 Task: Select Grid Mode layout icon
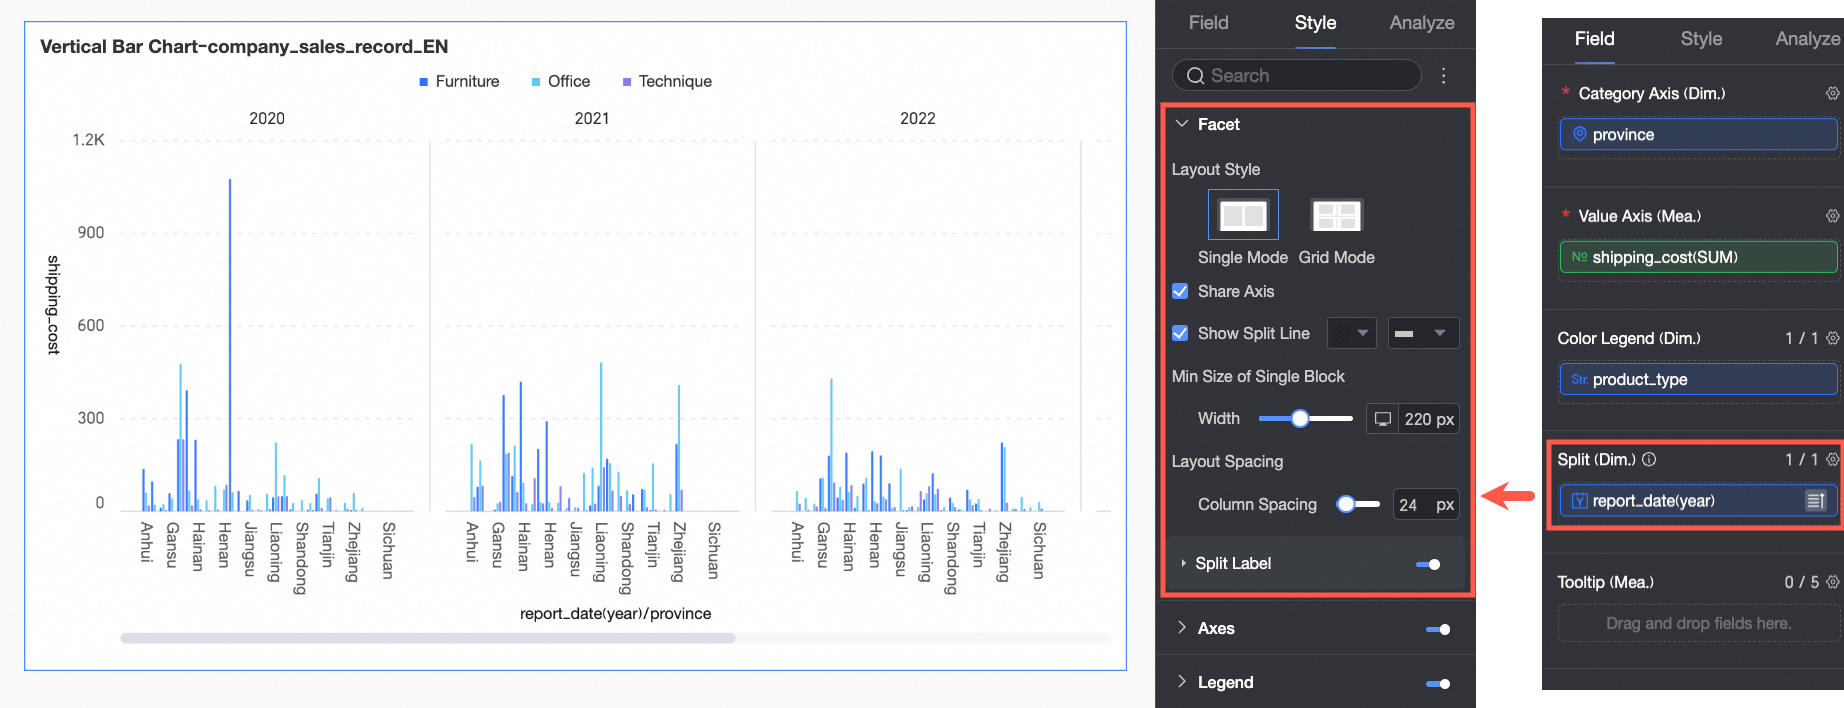(1336, 215)
